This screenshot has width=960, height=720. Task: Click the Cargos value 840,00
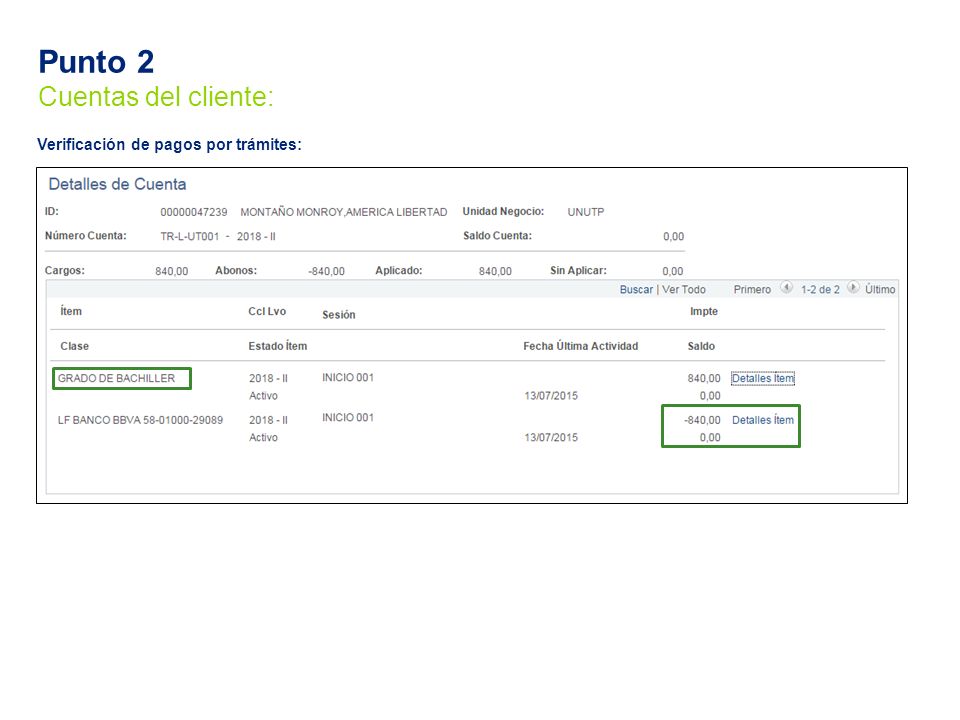pos(171,271)
